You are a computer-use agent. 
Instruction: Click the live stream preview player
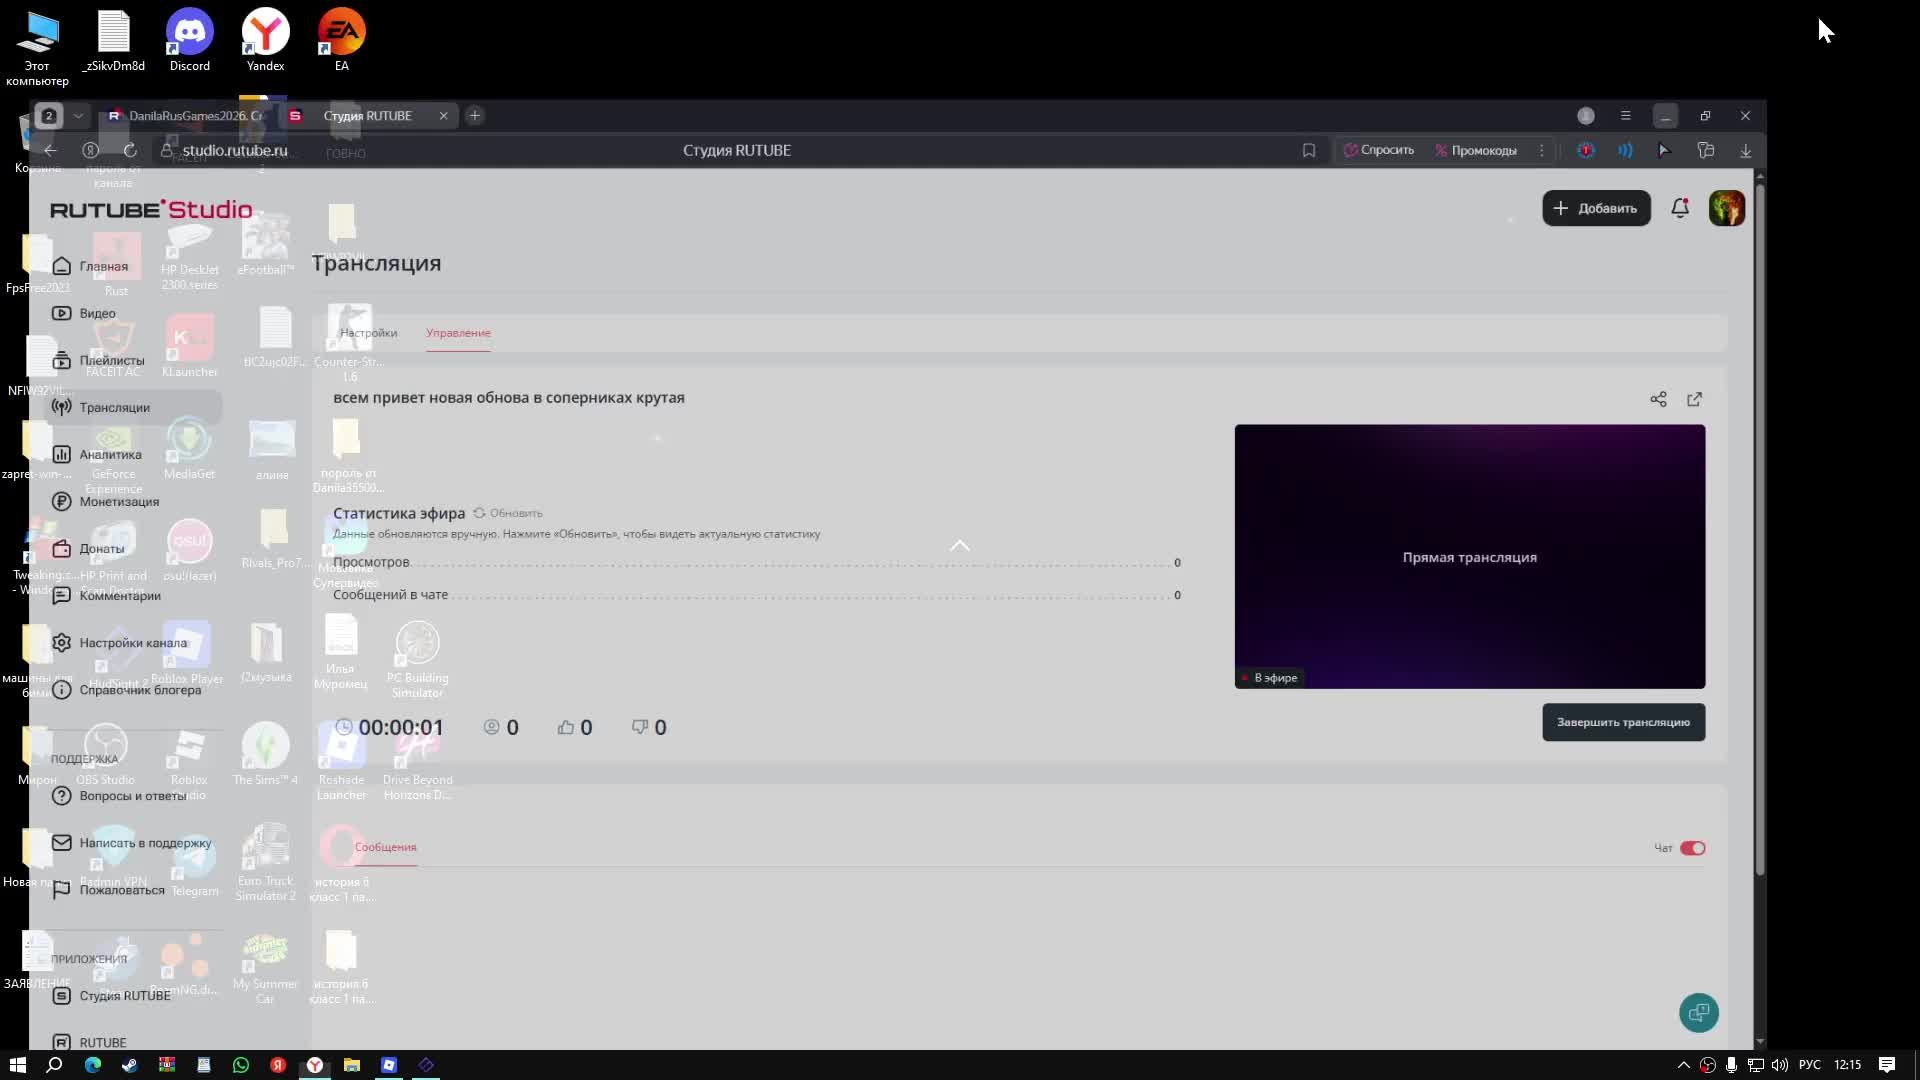(1469, 556)
